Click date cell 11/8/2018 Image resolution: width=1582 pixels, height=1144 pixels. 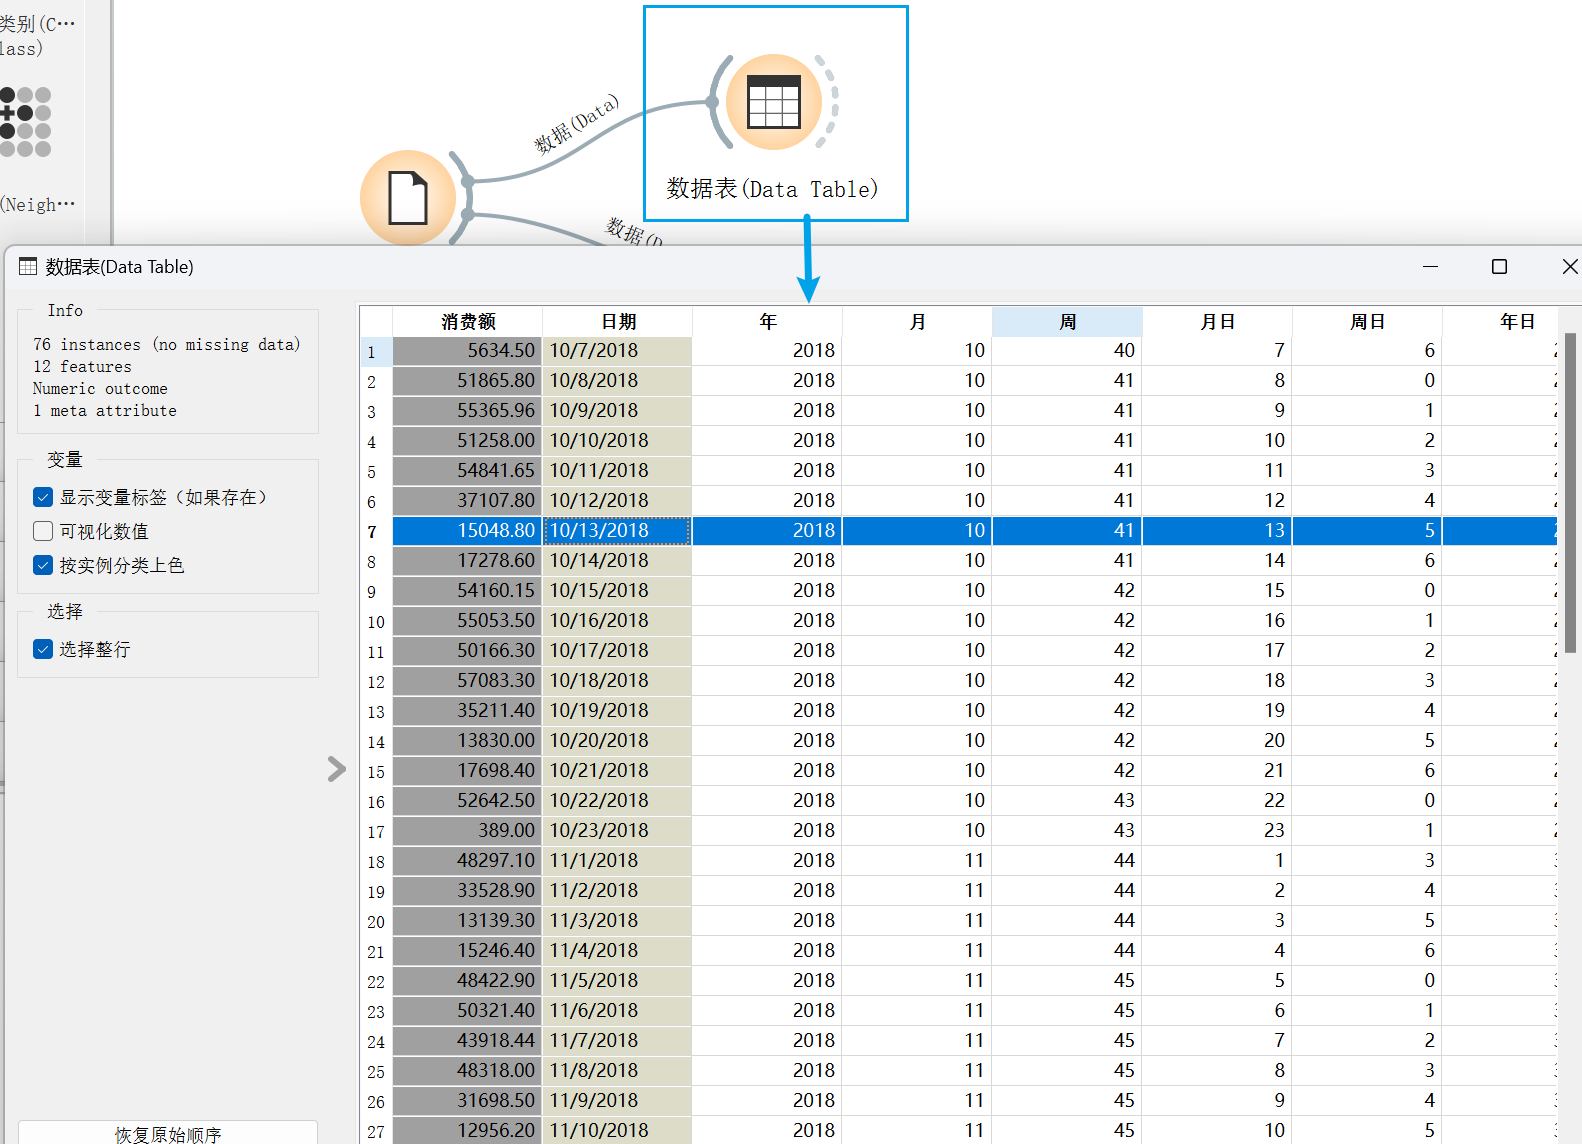point(618,1071)
